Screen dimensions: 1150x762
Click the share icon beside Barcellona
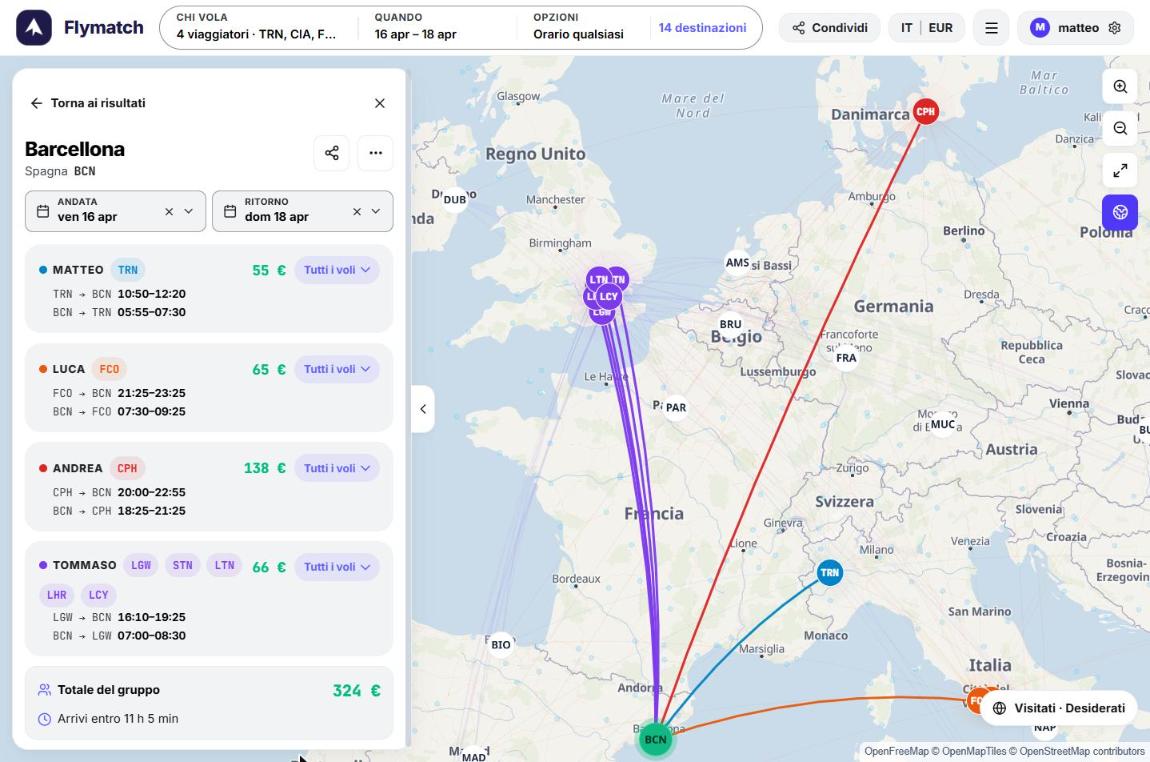click(332, 153)
